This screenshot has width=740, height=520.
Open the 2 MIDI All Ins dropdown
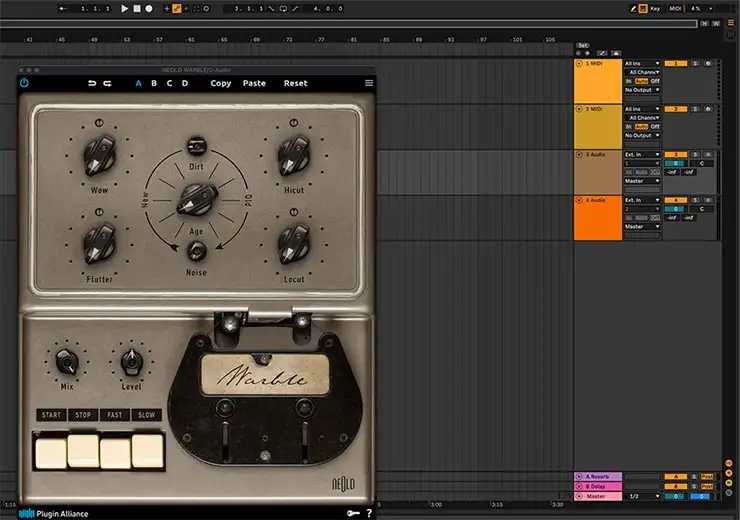tap(642, 109)
